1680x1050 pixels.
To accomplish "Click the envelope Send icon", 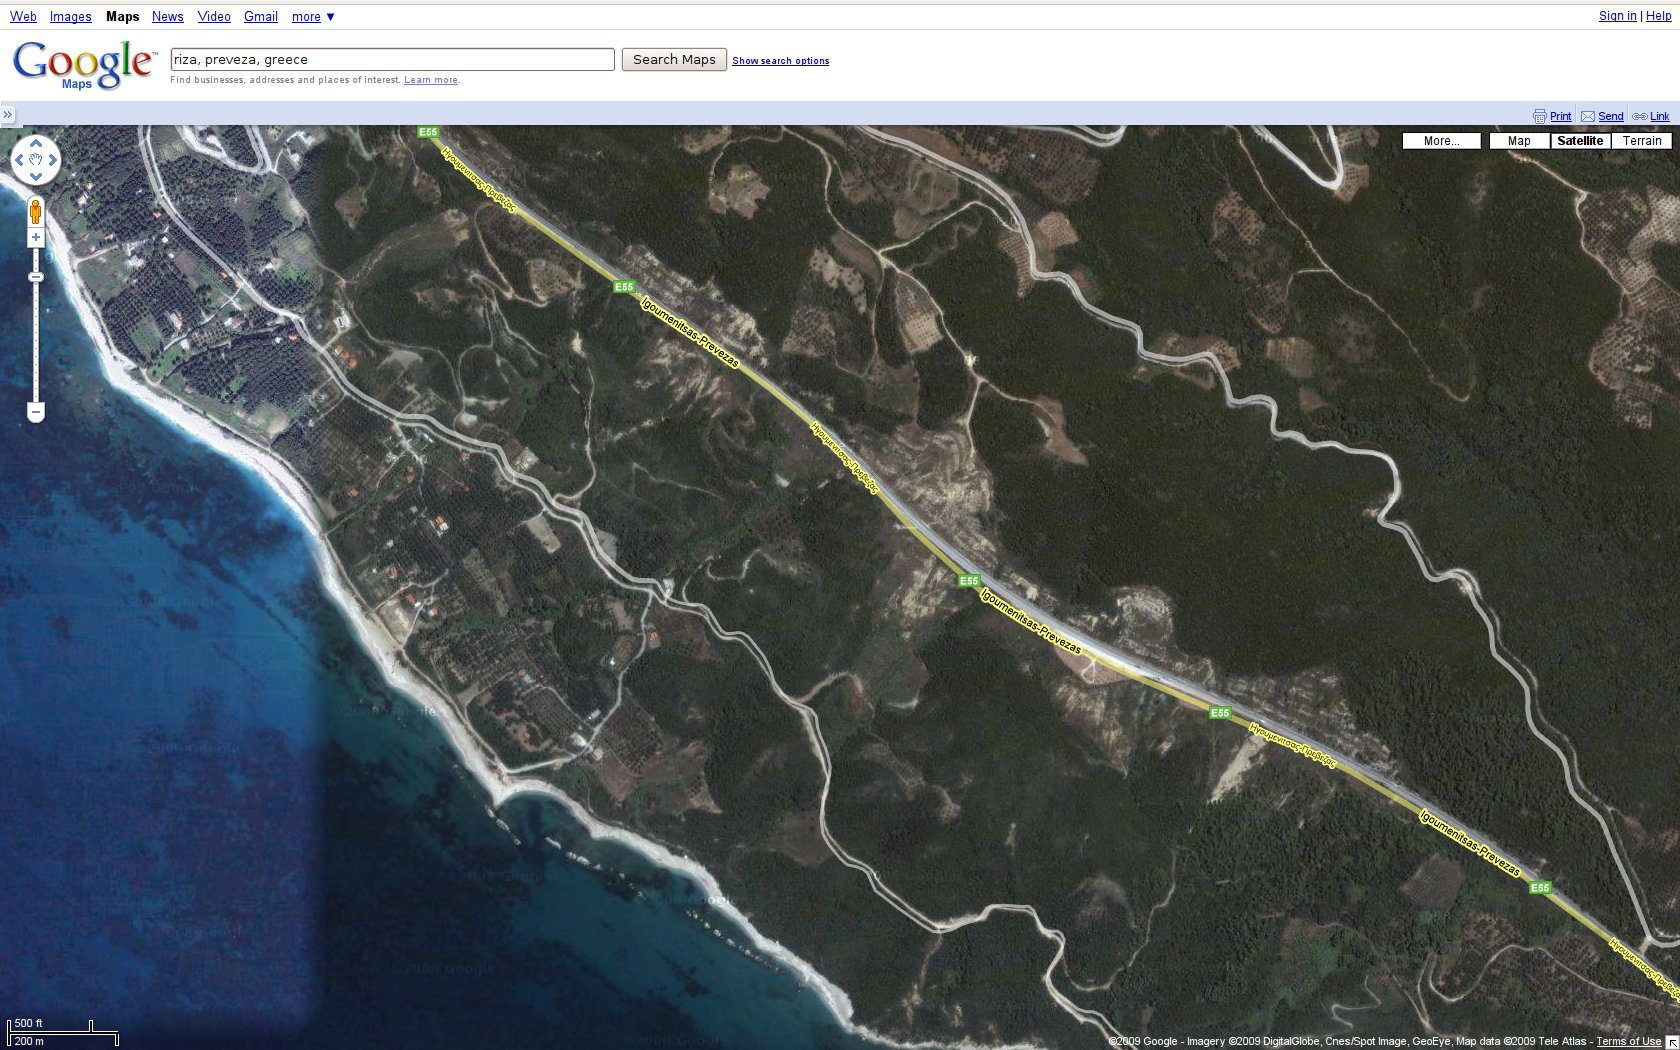I will coord(1588,117).
